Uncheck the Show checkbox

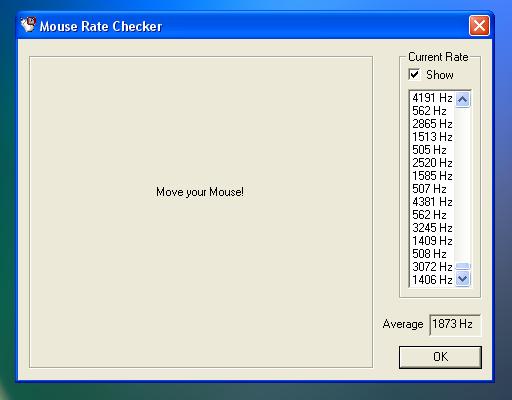tap(414, 74)
